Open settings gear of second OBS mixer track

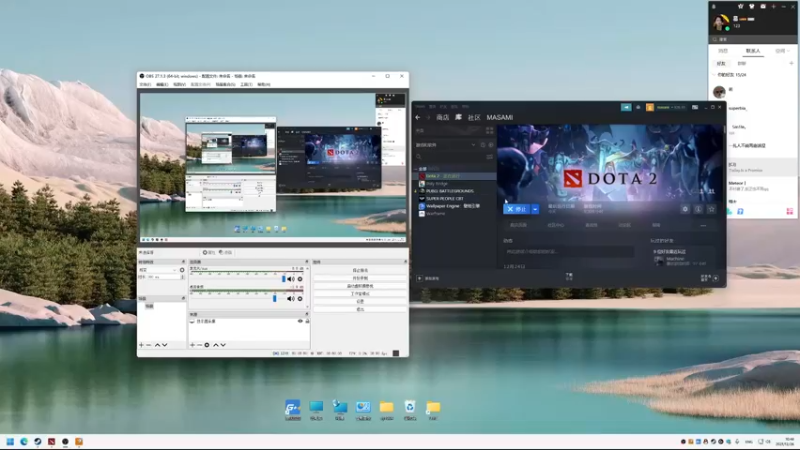pos(300,298)
